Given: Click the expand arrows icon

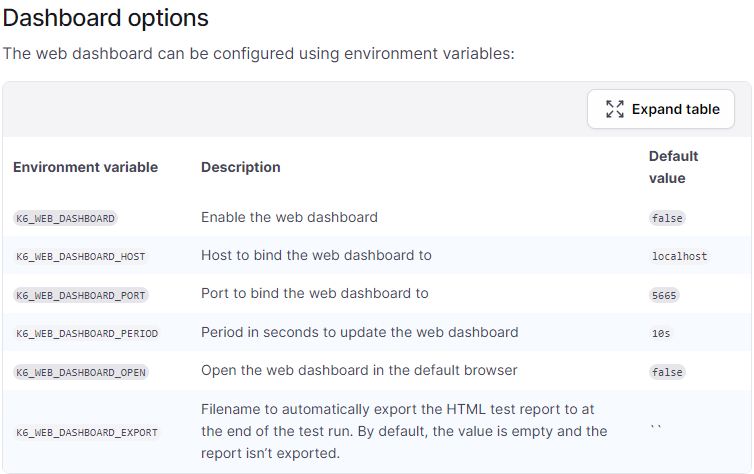Looking at the screenshot, I should coord(614,109).
